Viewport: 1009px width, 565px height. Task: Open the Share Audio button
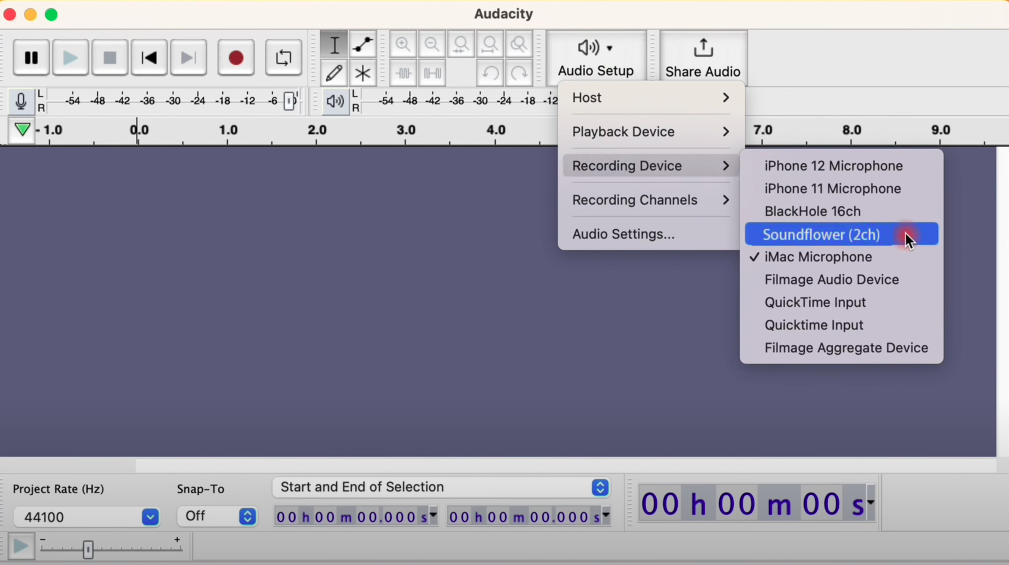(x=703, y=58)
